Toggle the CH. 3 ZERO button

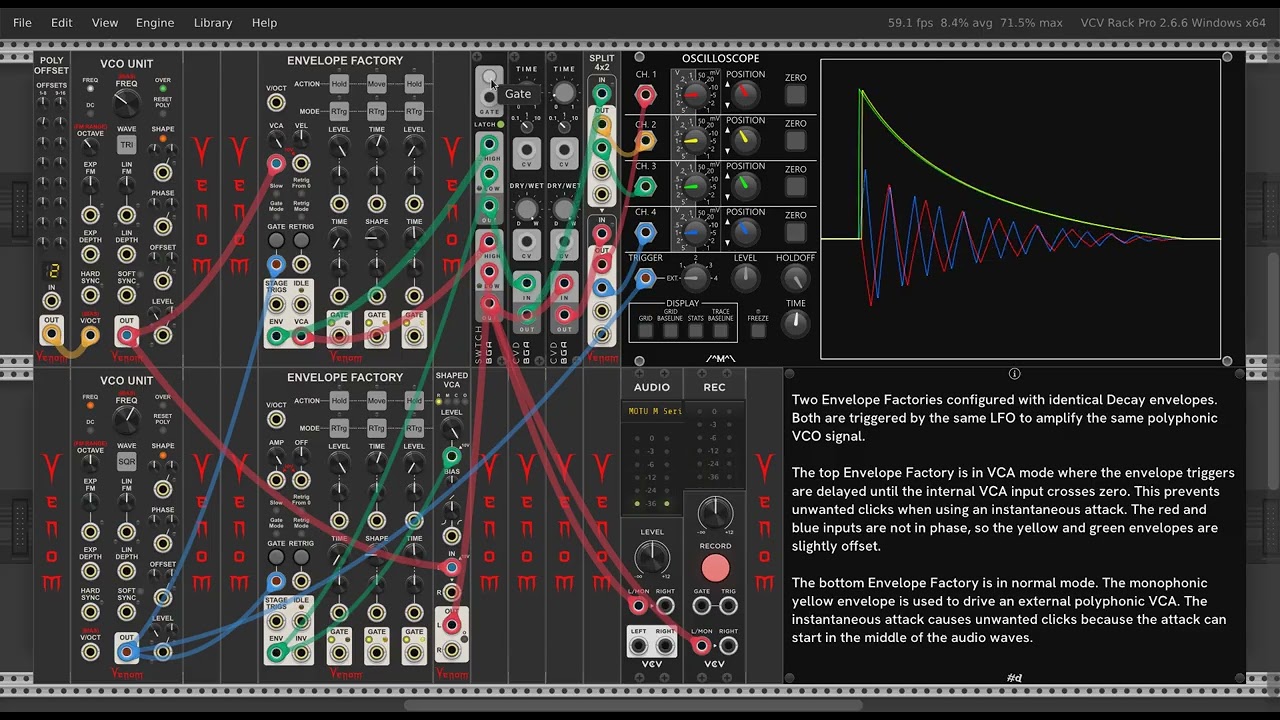(x=796, y=187)
